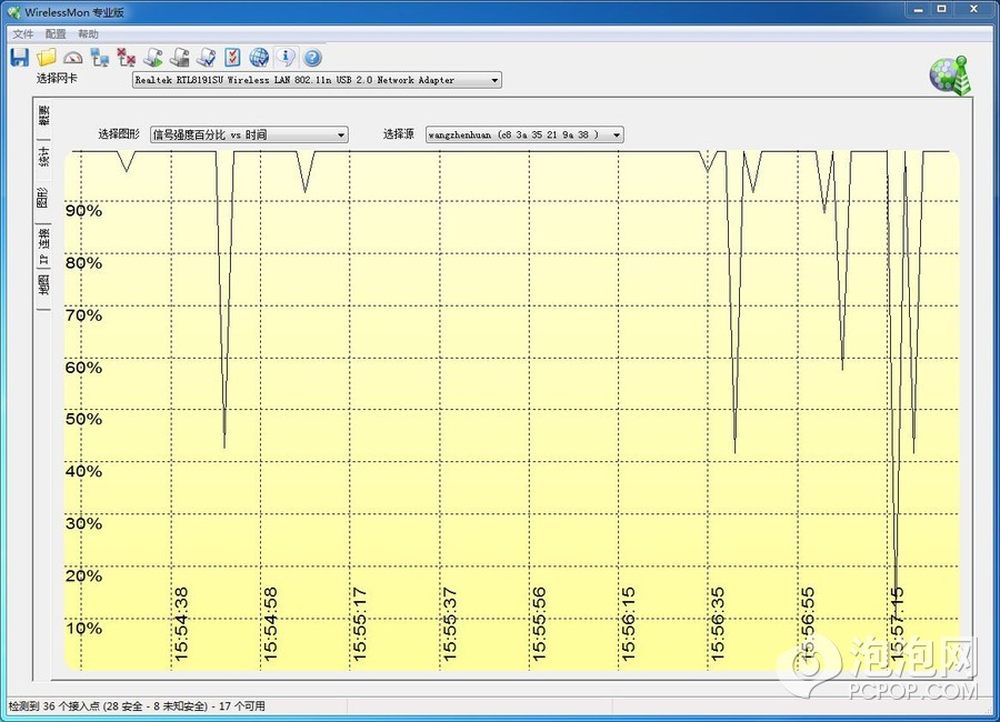Switch to the 概要 side tab
The width and height of the screenshot is (1000, 722).
pos(43,115)
